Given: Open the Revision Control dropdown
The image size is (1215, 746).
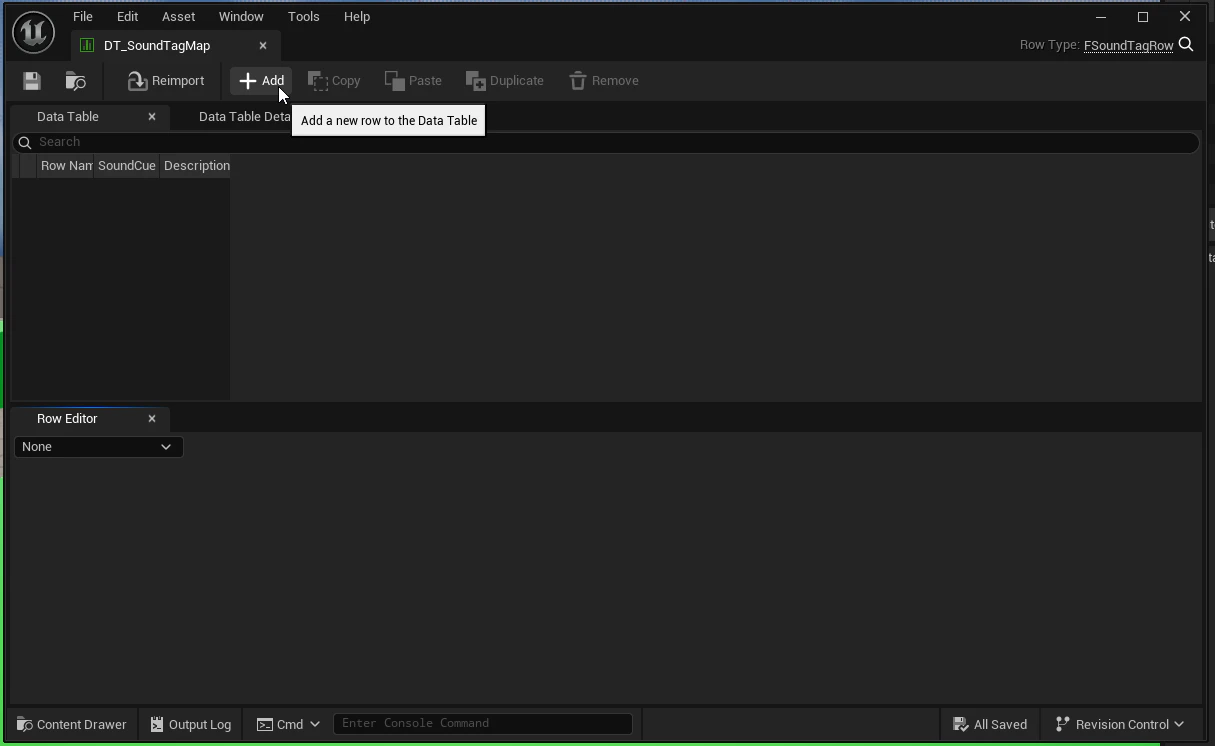Looking at the screenshot, I should tap(1120, 725).
